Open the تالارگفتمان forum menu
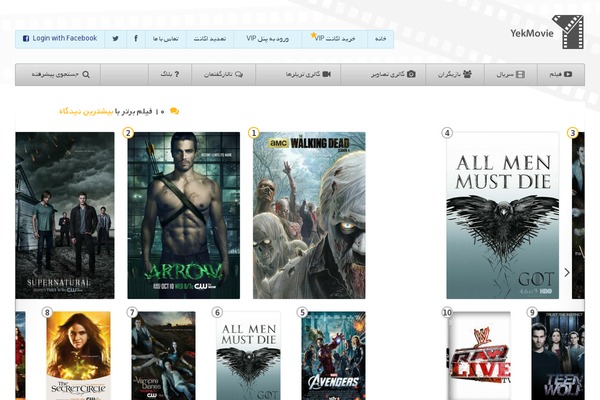Image resolution: width=600 pixels, height=400 pixels. point(223,74)
